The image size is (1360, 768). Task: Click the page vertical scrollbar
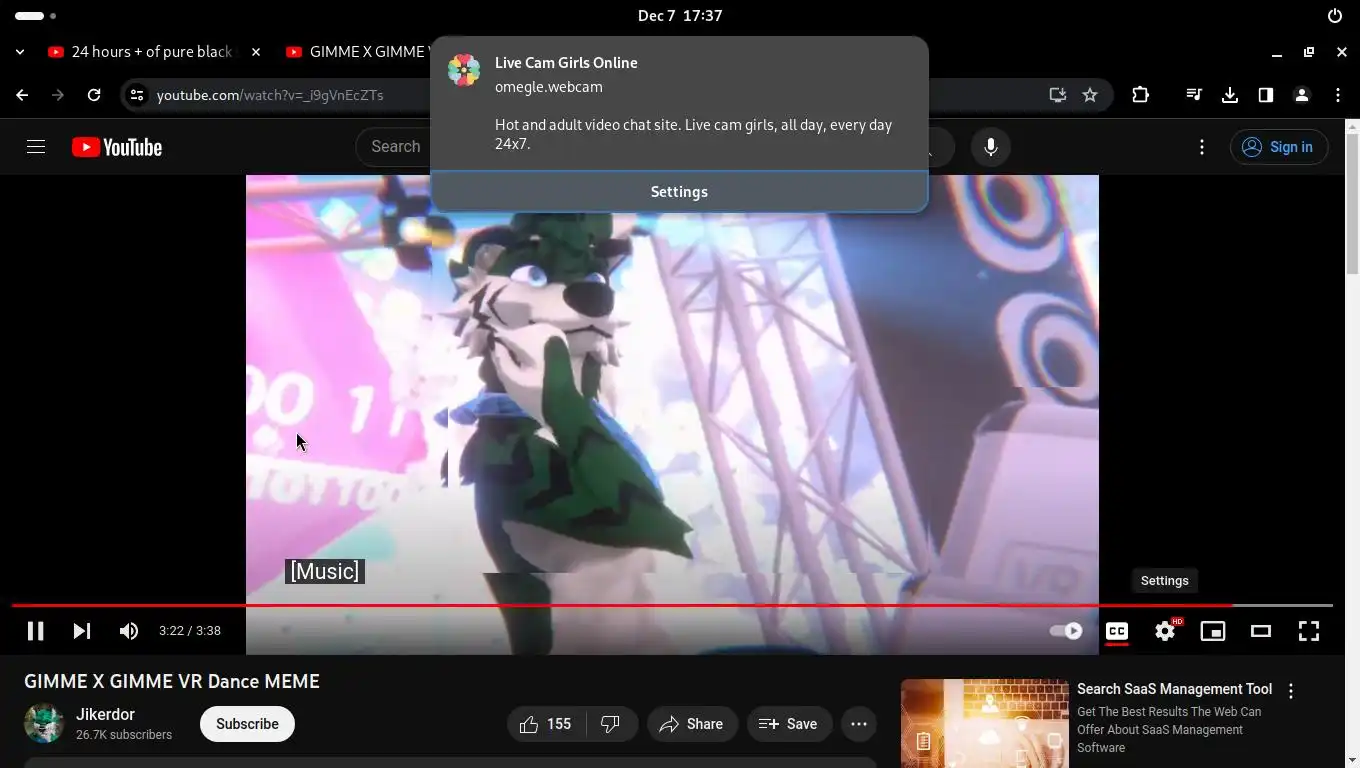click(x=1352, y=203)
